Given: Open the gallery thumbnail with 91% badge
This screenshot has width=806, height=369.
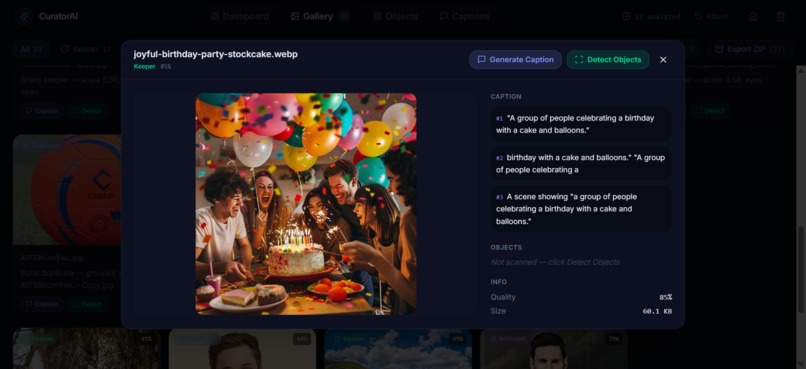Looking at the screenshot, I should (86, 349).
